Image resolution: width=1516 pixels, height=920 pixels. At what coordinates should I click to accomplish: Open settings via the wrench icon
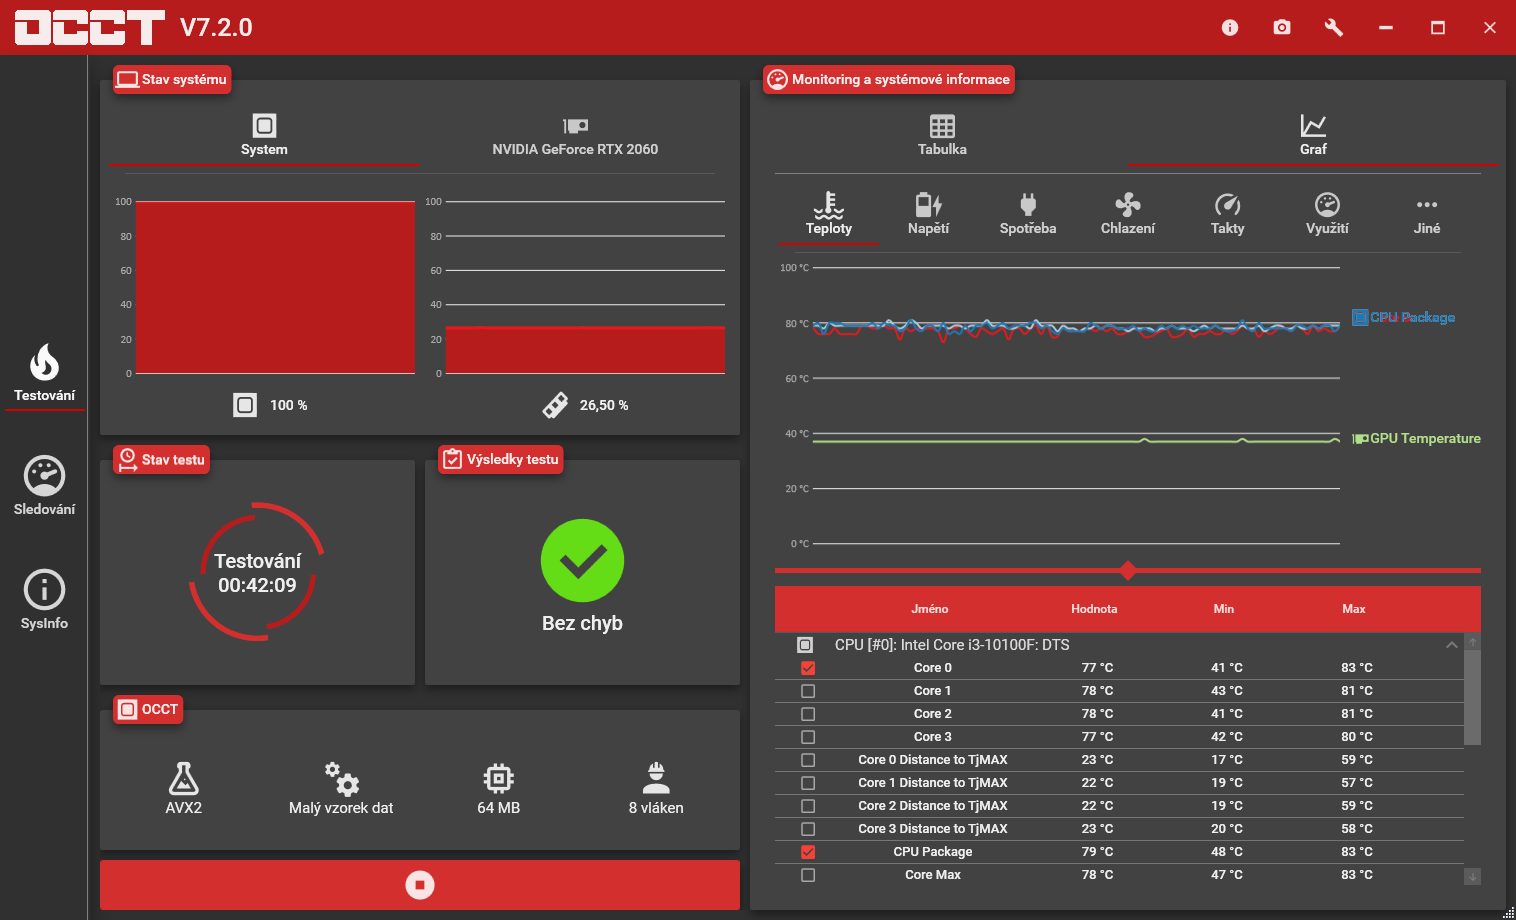(1334, 28)
